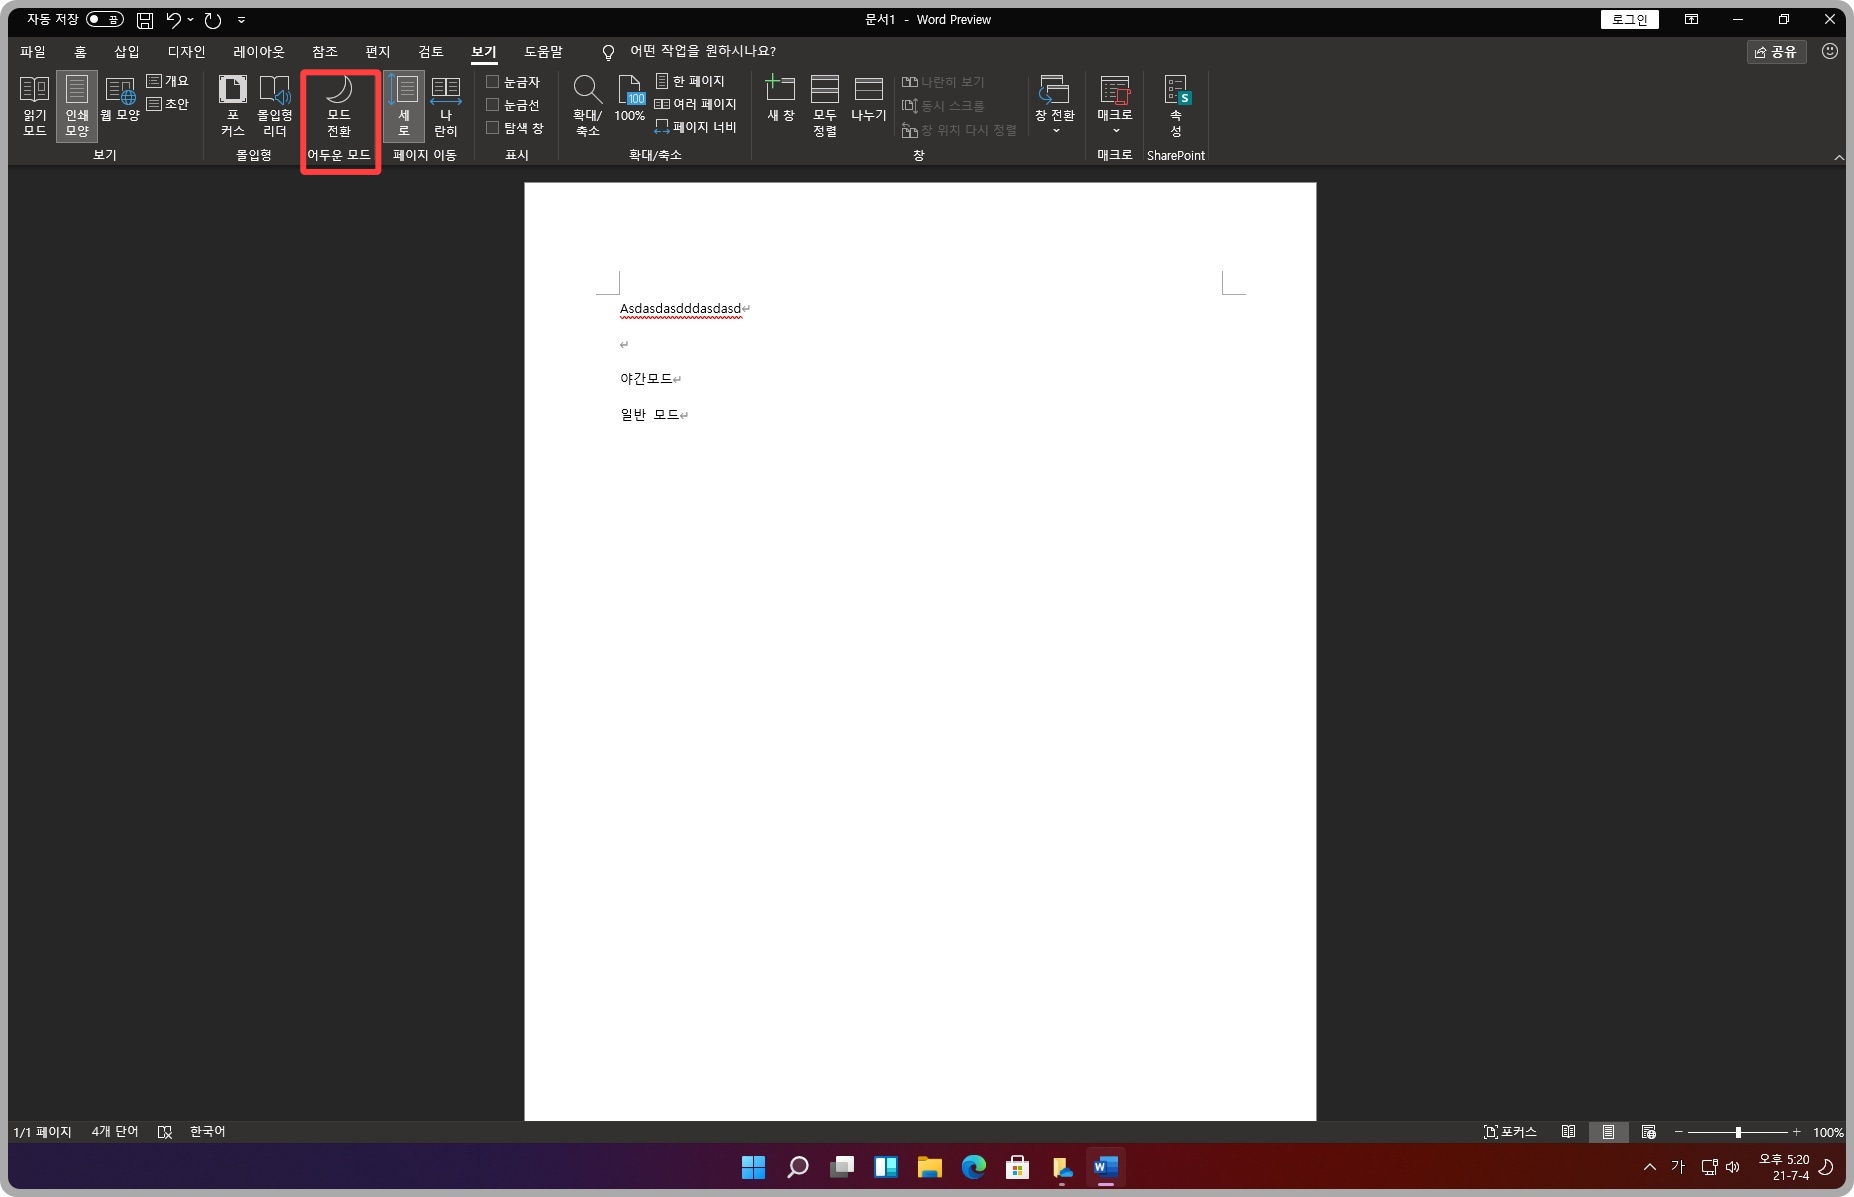Screen dimensions: 1854x1197
Task: Open taskbar Search
Action: (797, 1167)
